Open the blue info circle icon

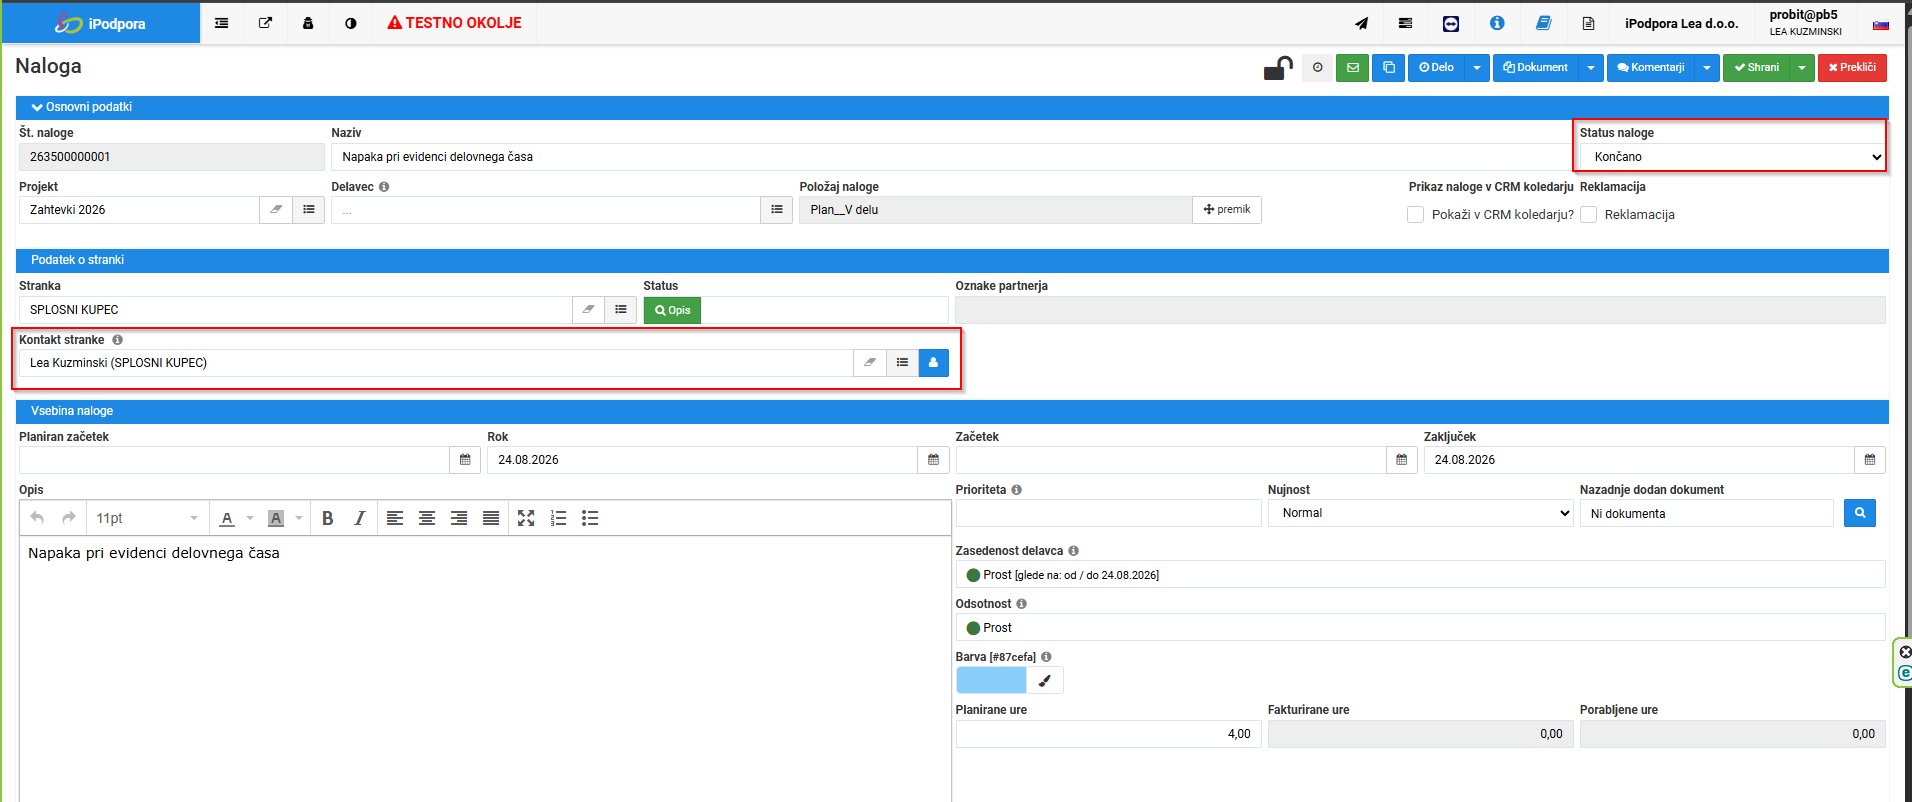[1497, 23]
